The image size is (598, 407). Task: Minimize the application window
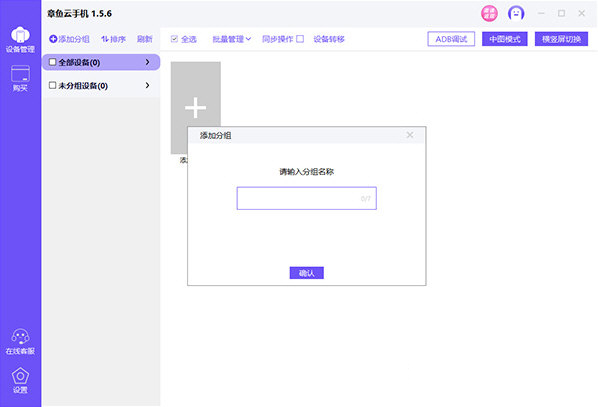[541, 13]
